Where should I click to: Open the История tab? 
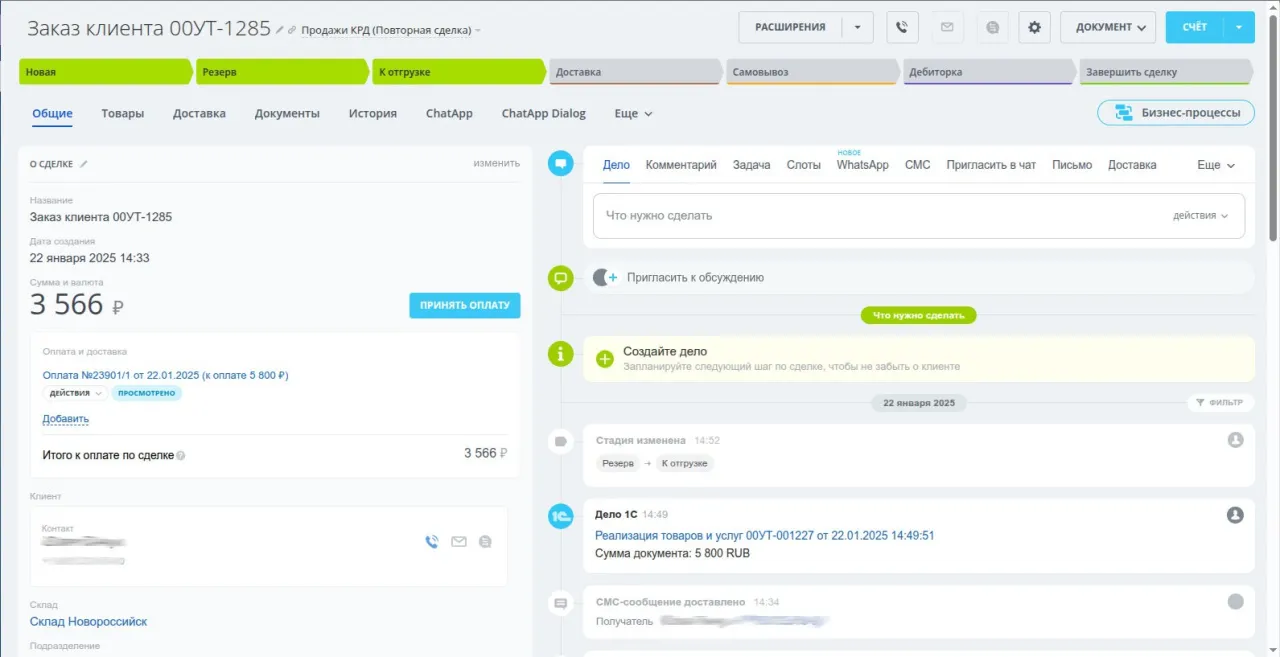[373, 113]
